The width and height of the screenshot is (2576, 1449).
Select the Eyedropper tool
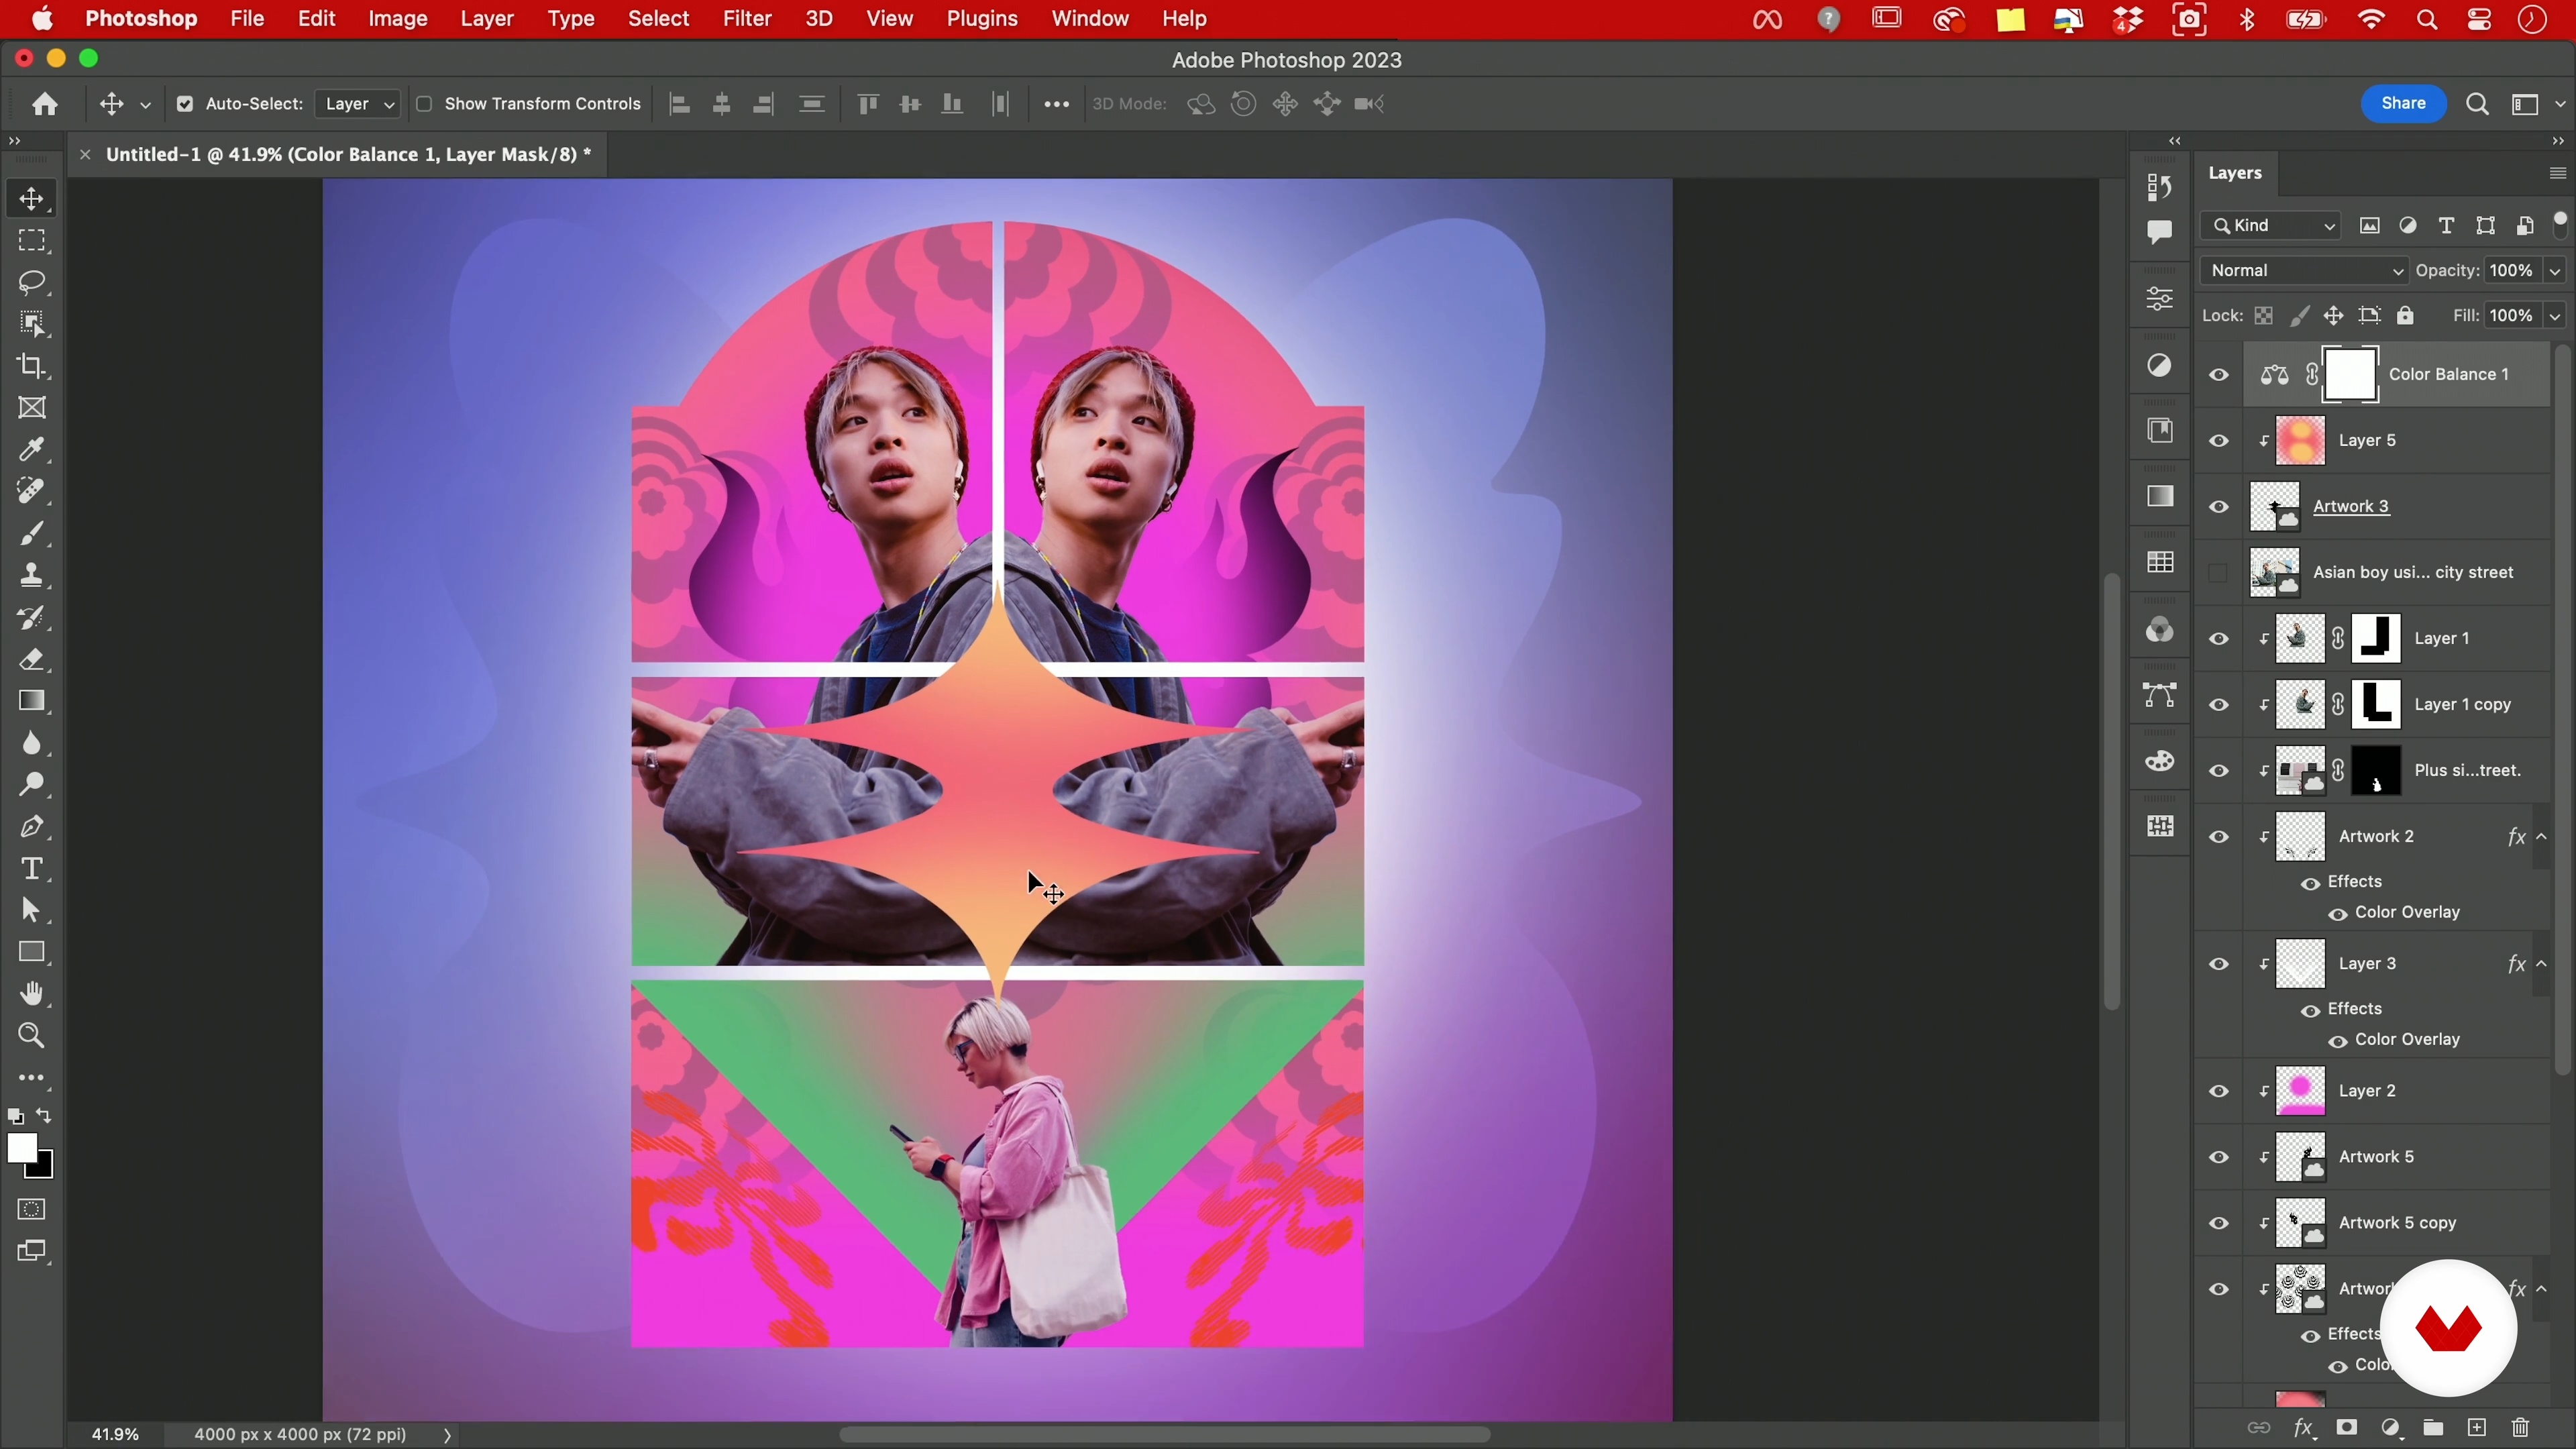[x=32, y=450]
